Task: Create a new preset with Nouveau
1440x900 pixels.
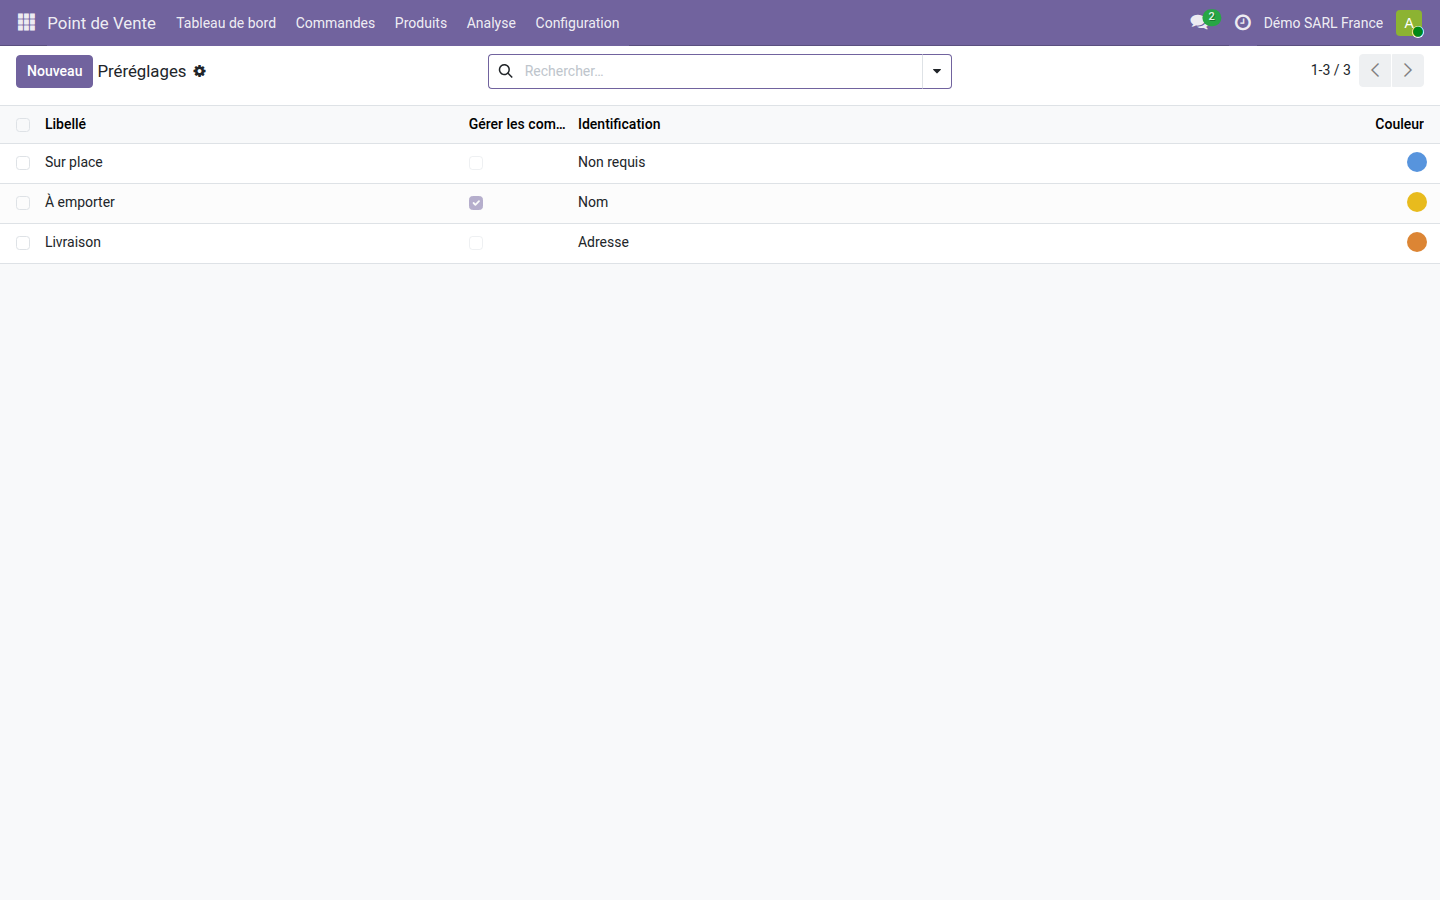Action: coord(54,71)
